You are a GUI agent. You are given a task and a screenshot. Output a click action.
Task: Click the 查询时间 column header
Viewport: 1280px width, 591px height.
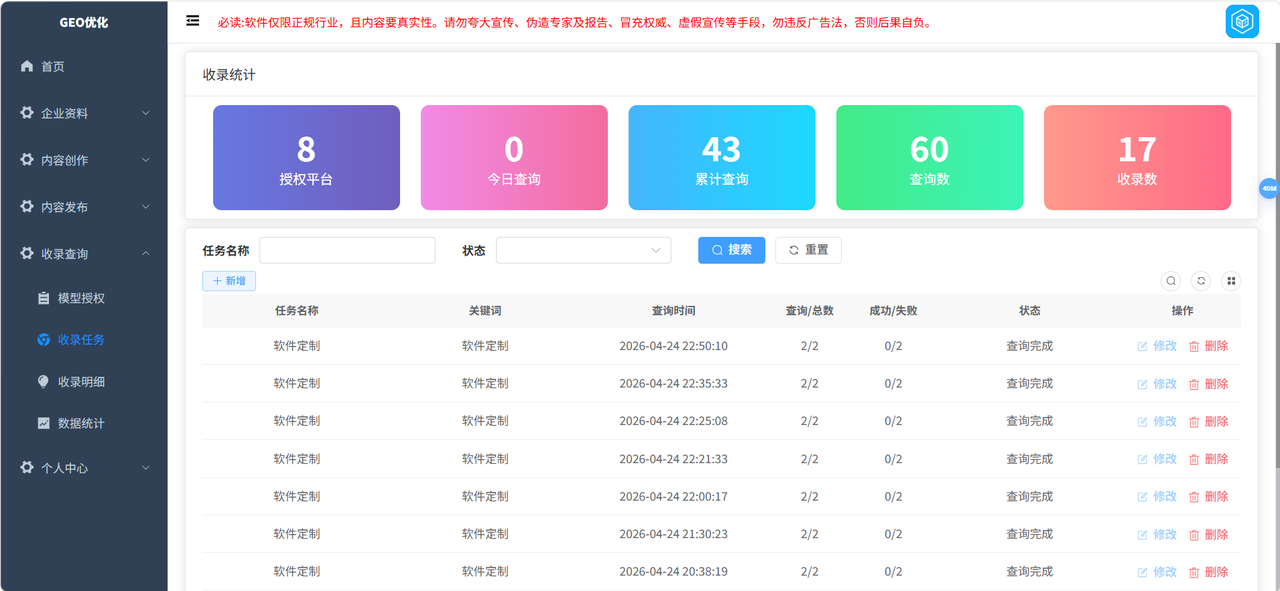tap(673, 311)
